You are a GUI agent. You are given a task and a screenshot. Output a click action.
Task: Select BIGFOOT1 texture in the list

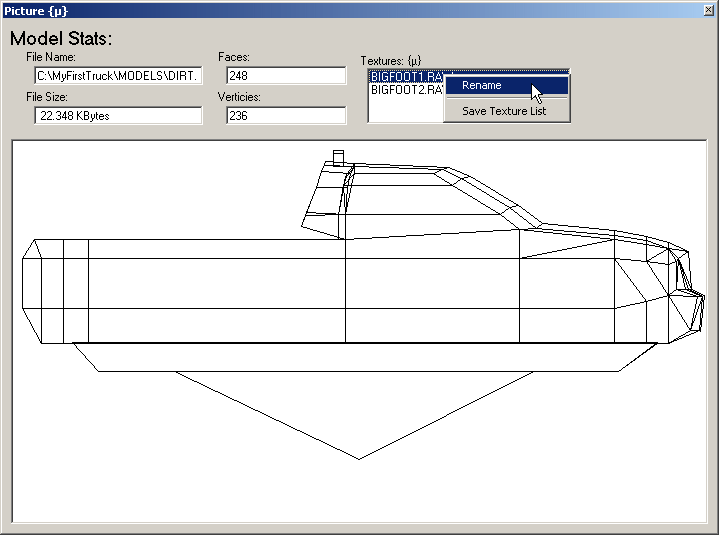(405, 76)
